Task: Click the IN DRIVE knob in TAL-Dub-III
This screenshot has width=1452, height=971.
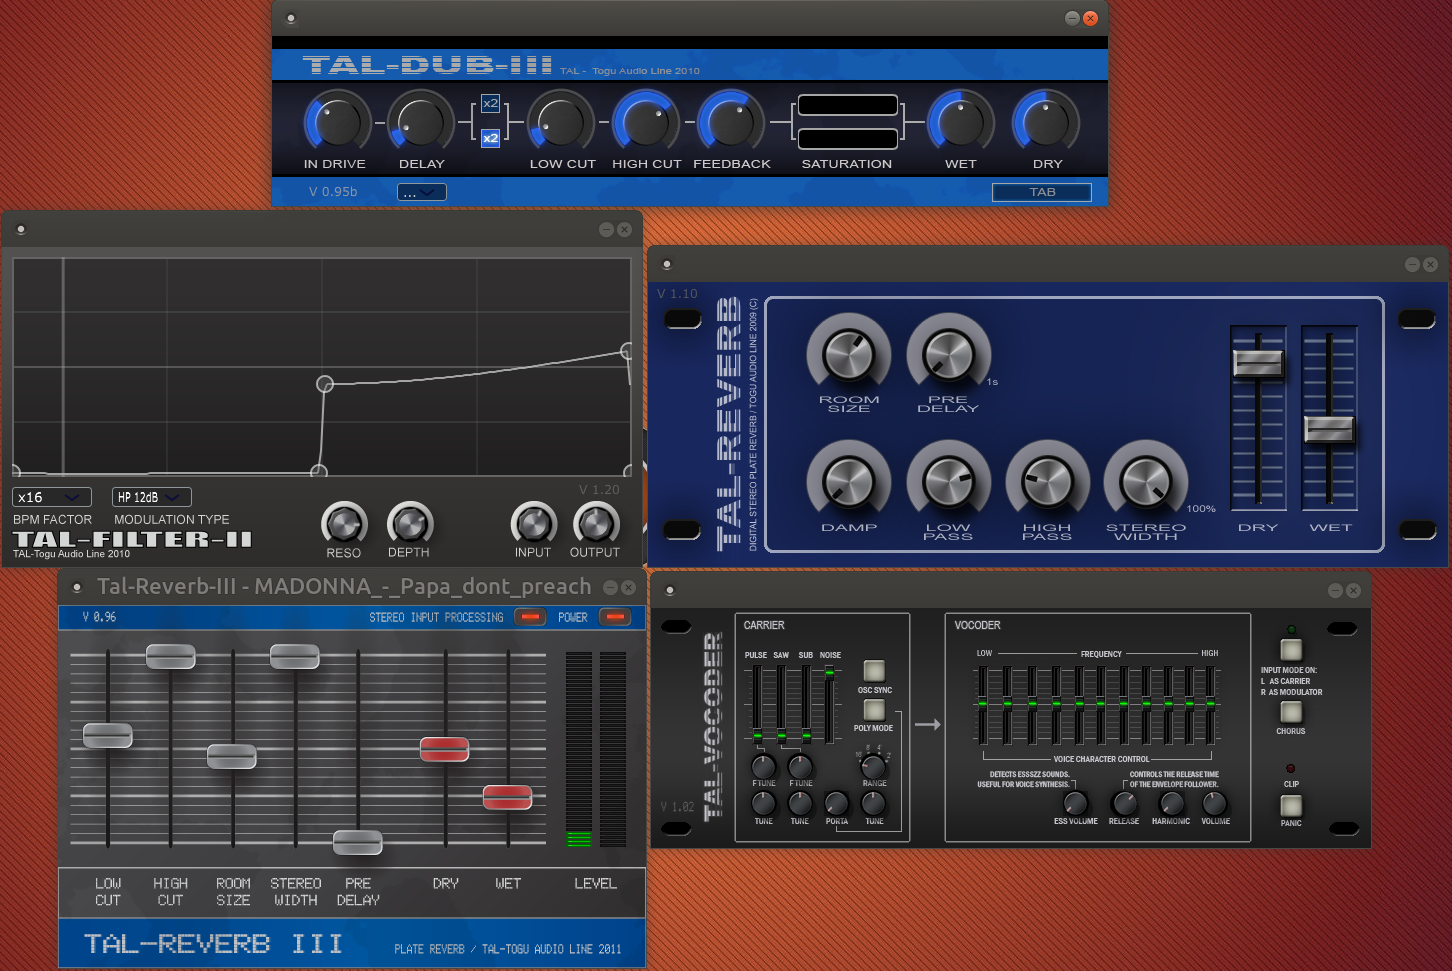Action: tap(336, 123)
